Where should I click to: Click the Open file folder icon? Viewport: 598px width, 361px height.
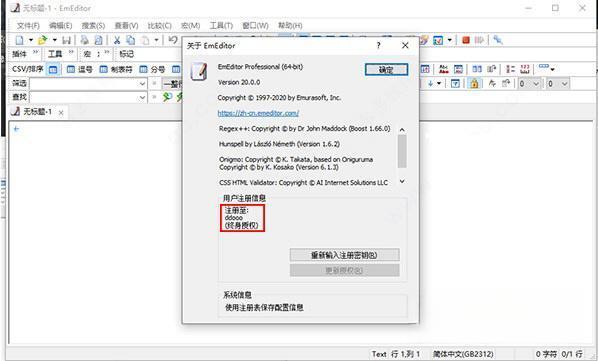click(x=43, y=40)
